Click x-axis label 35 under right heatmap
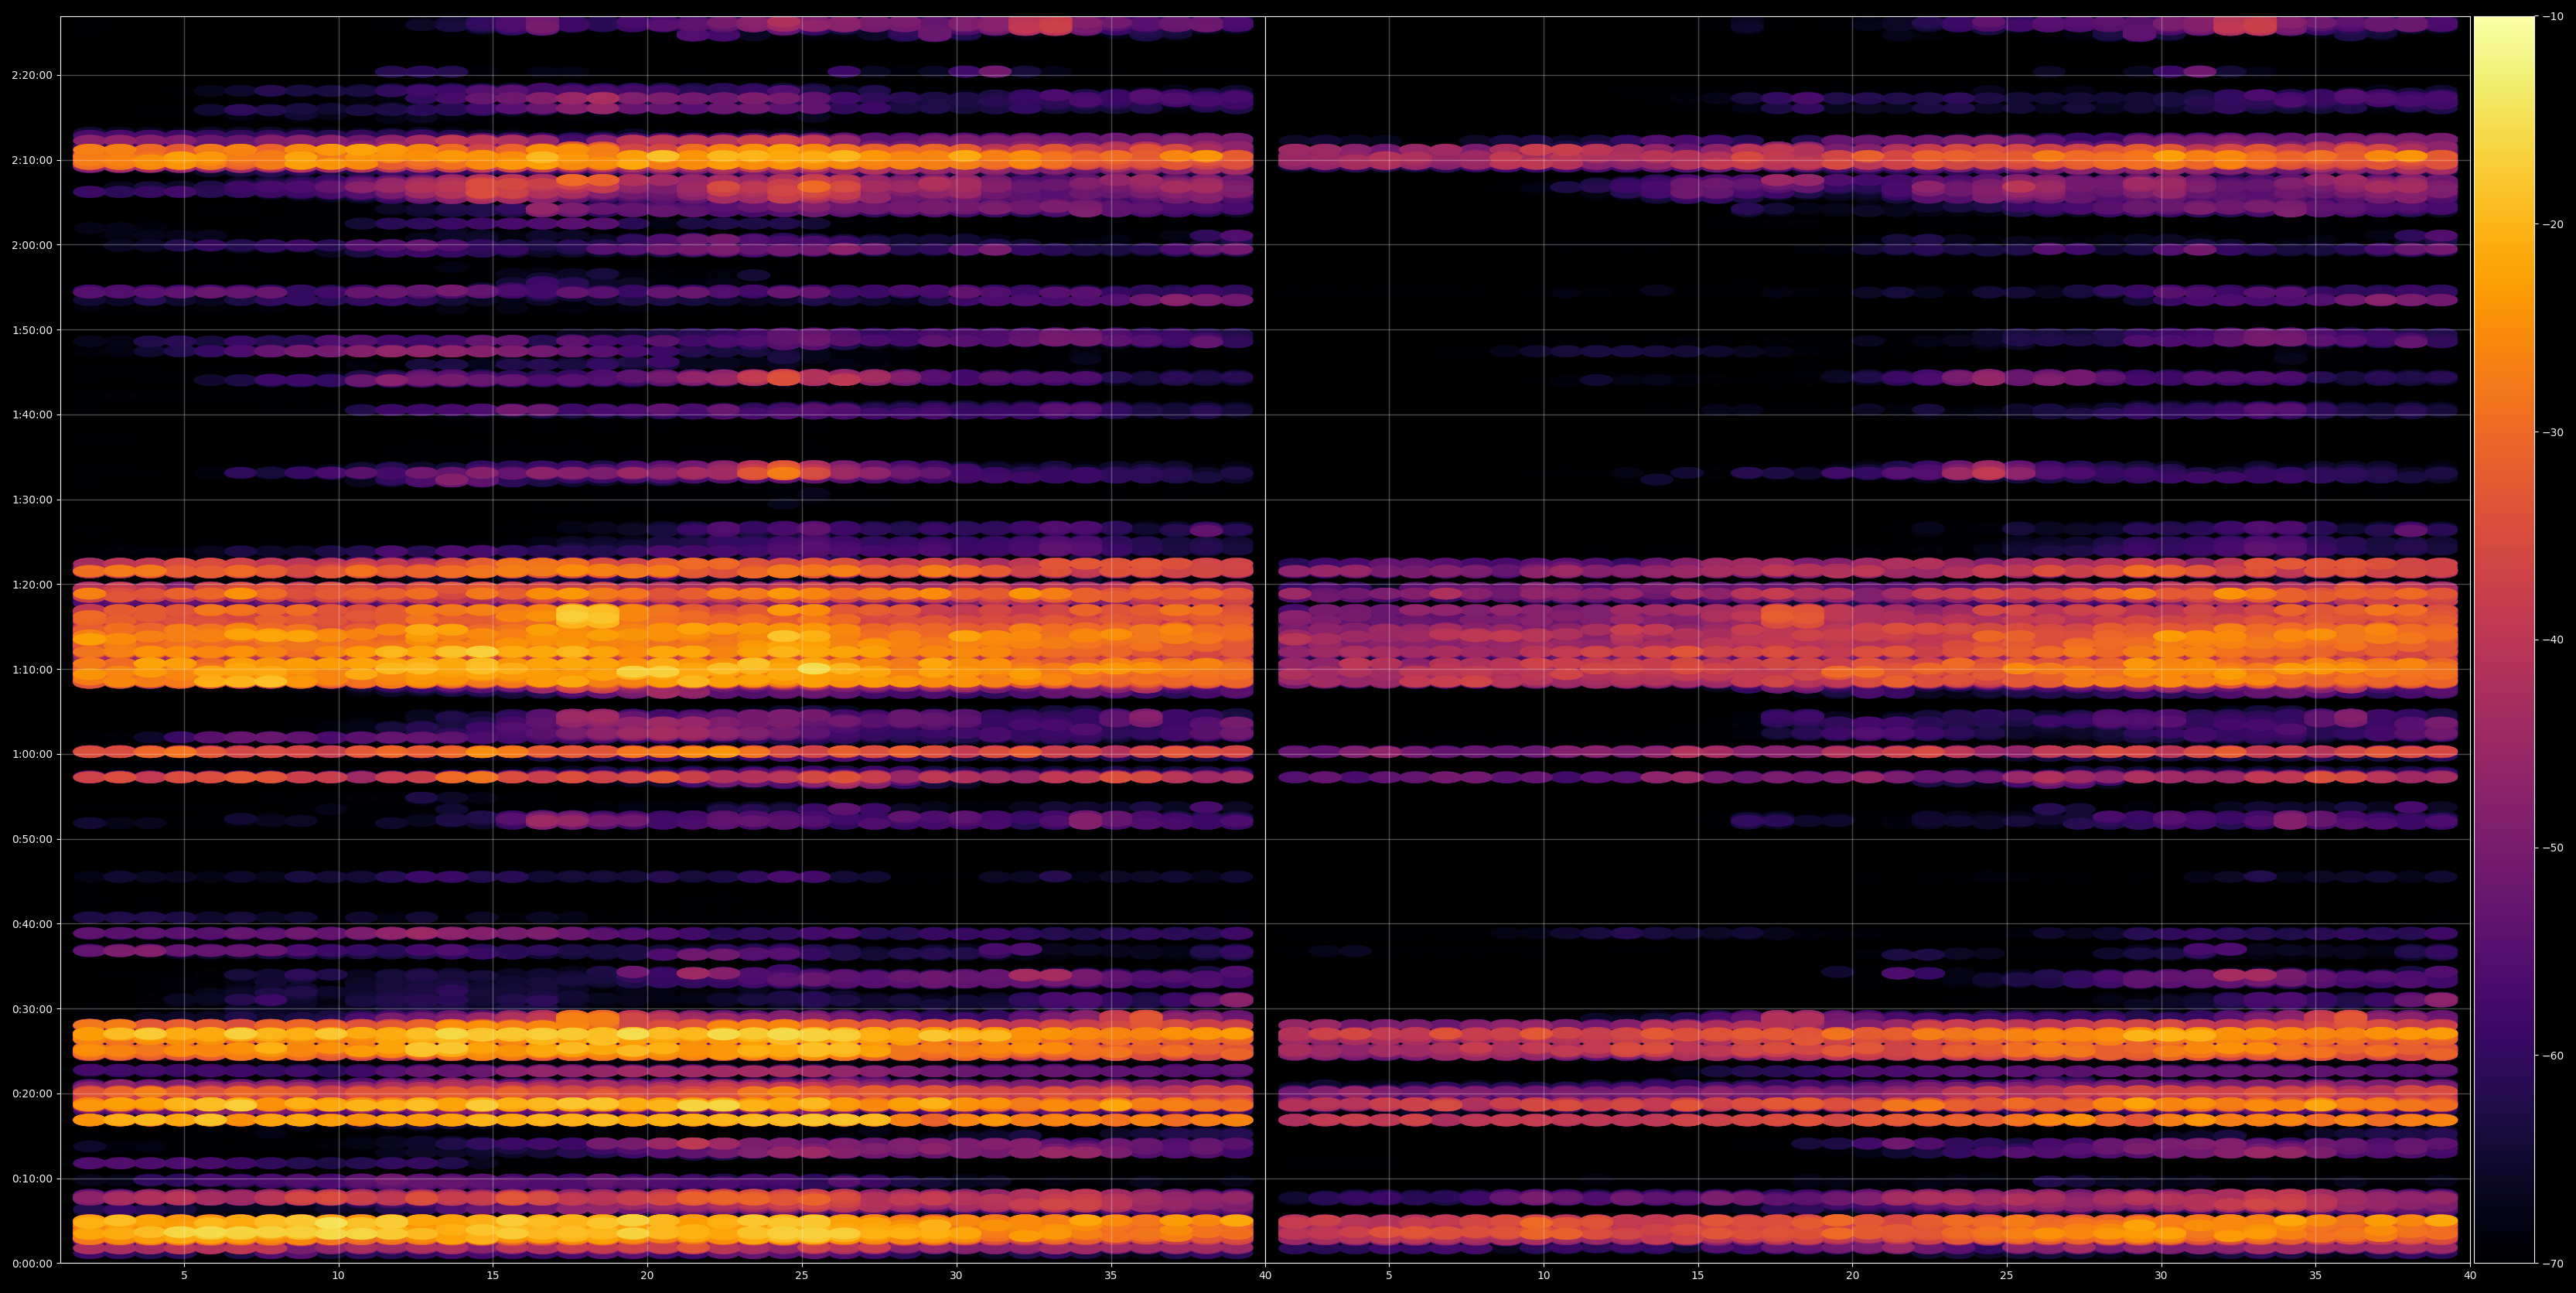The image size is (2576, 1293). click(2316, 1276)
